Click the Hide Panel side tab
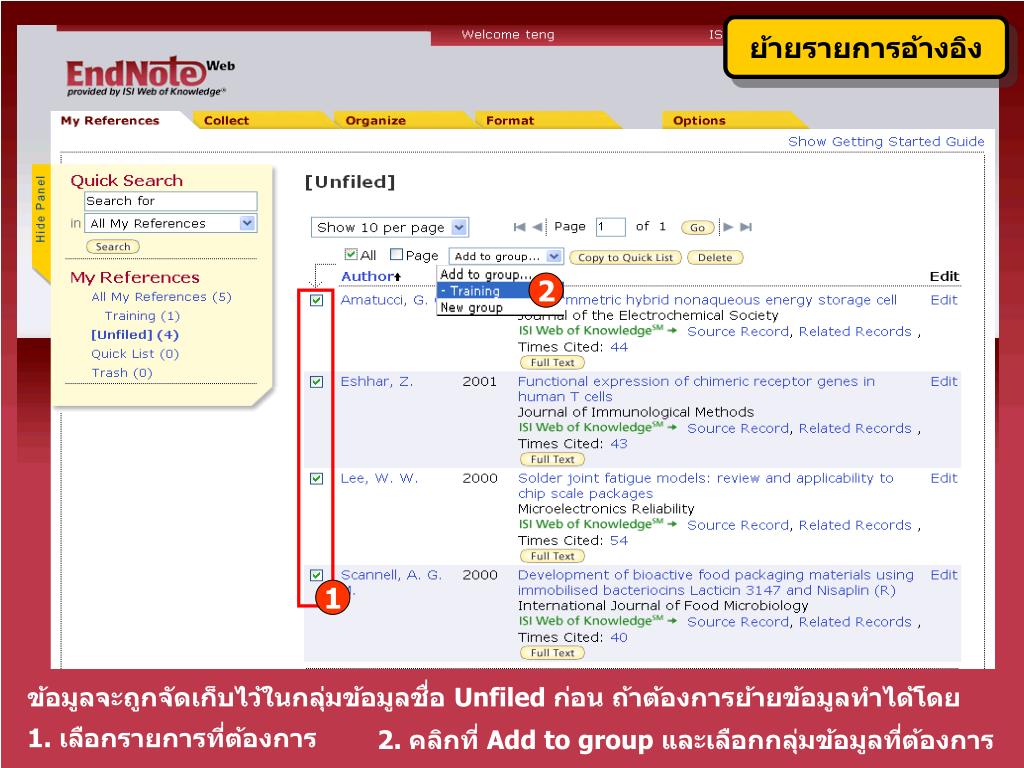1024x768 pixels. click(x=41, y=210)
